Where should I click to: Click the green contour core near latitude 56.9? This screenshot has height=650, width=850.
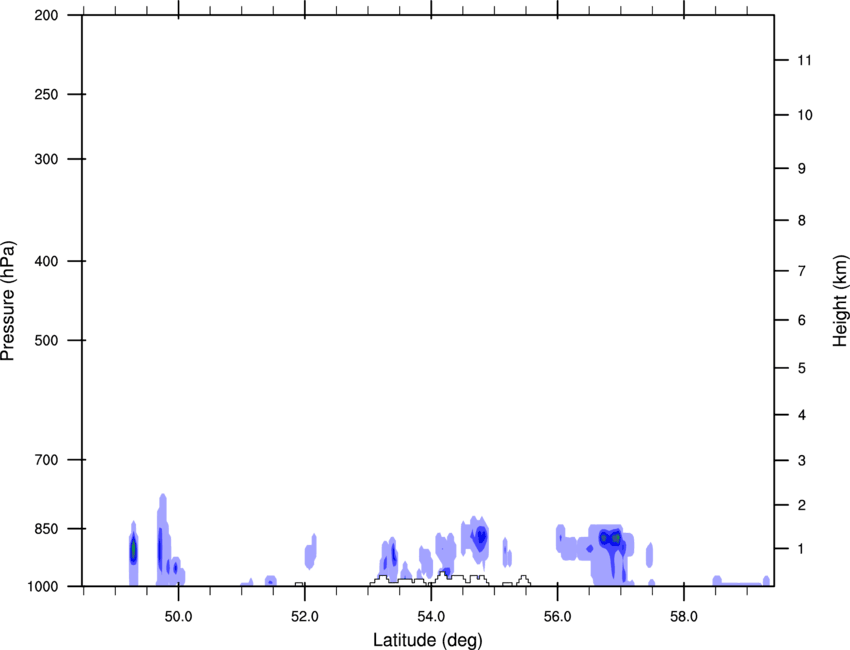click(x=615, y=538)
